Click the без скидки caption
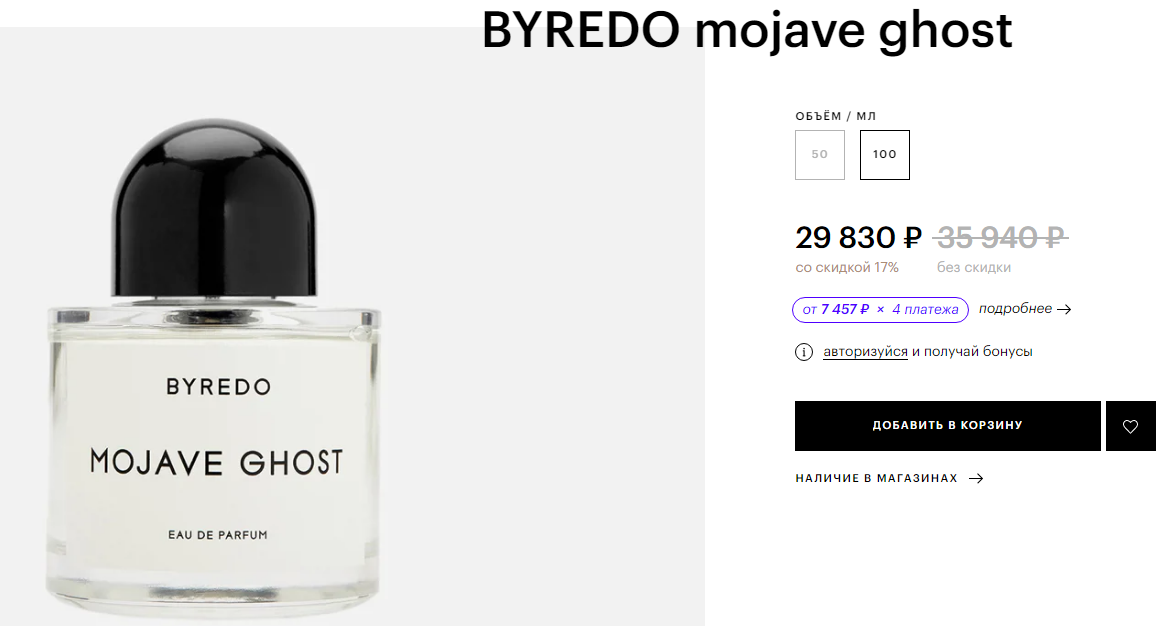Screen dimensions: 1169x626 [974, 268]
